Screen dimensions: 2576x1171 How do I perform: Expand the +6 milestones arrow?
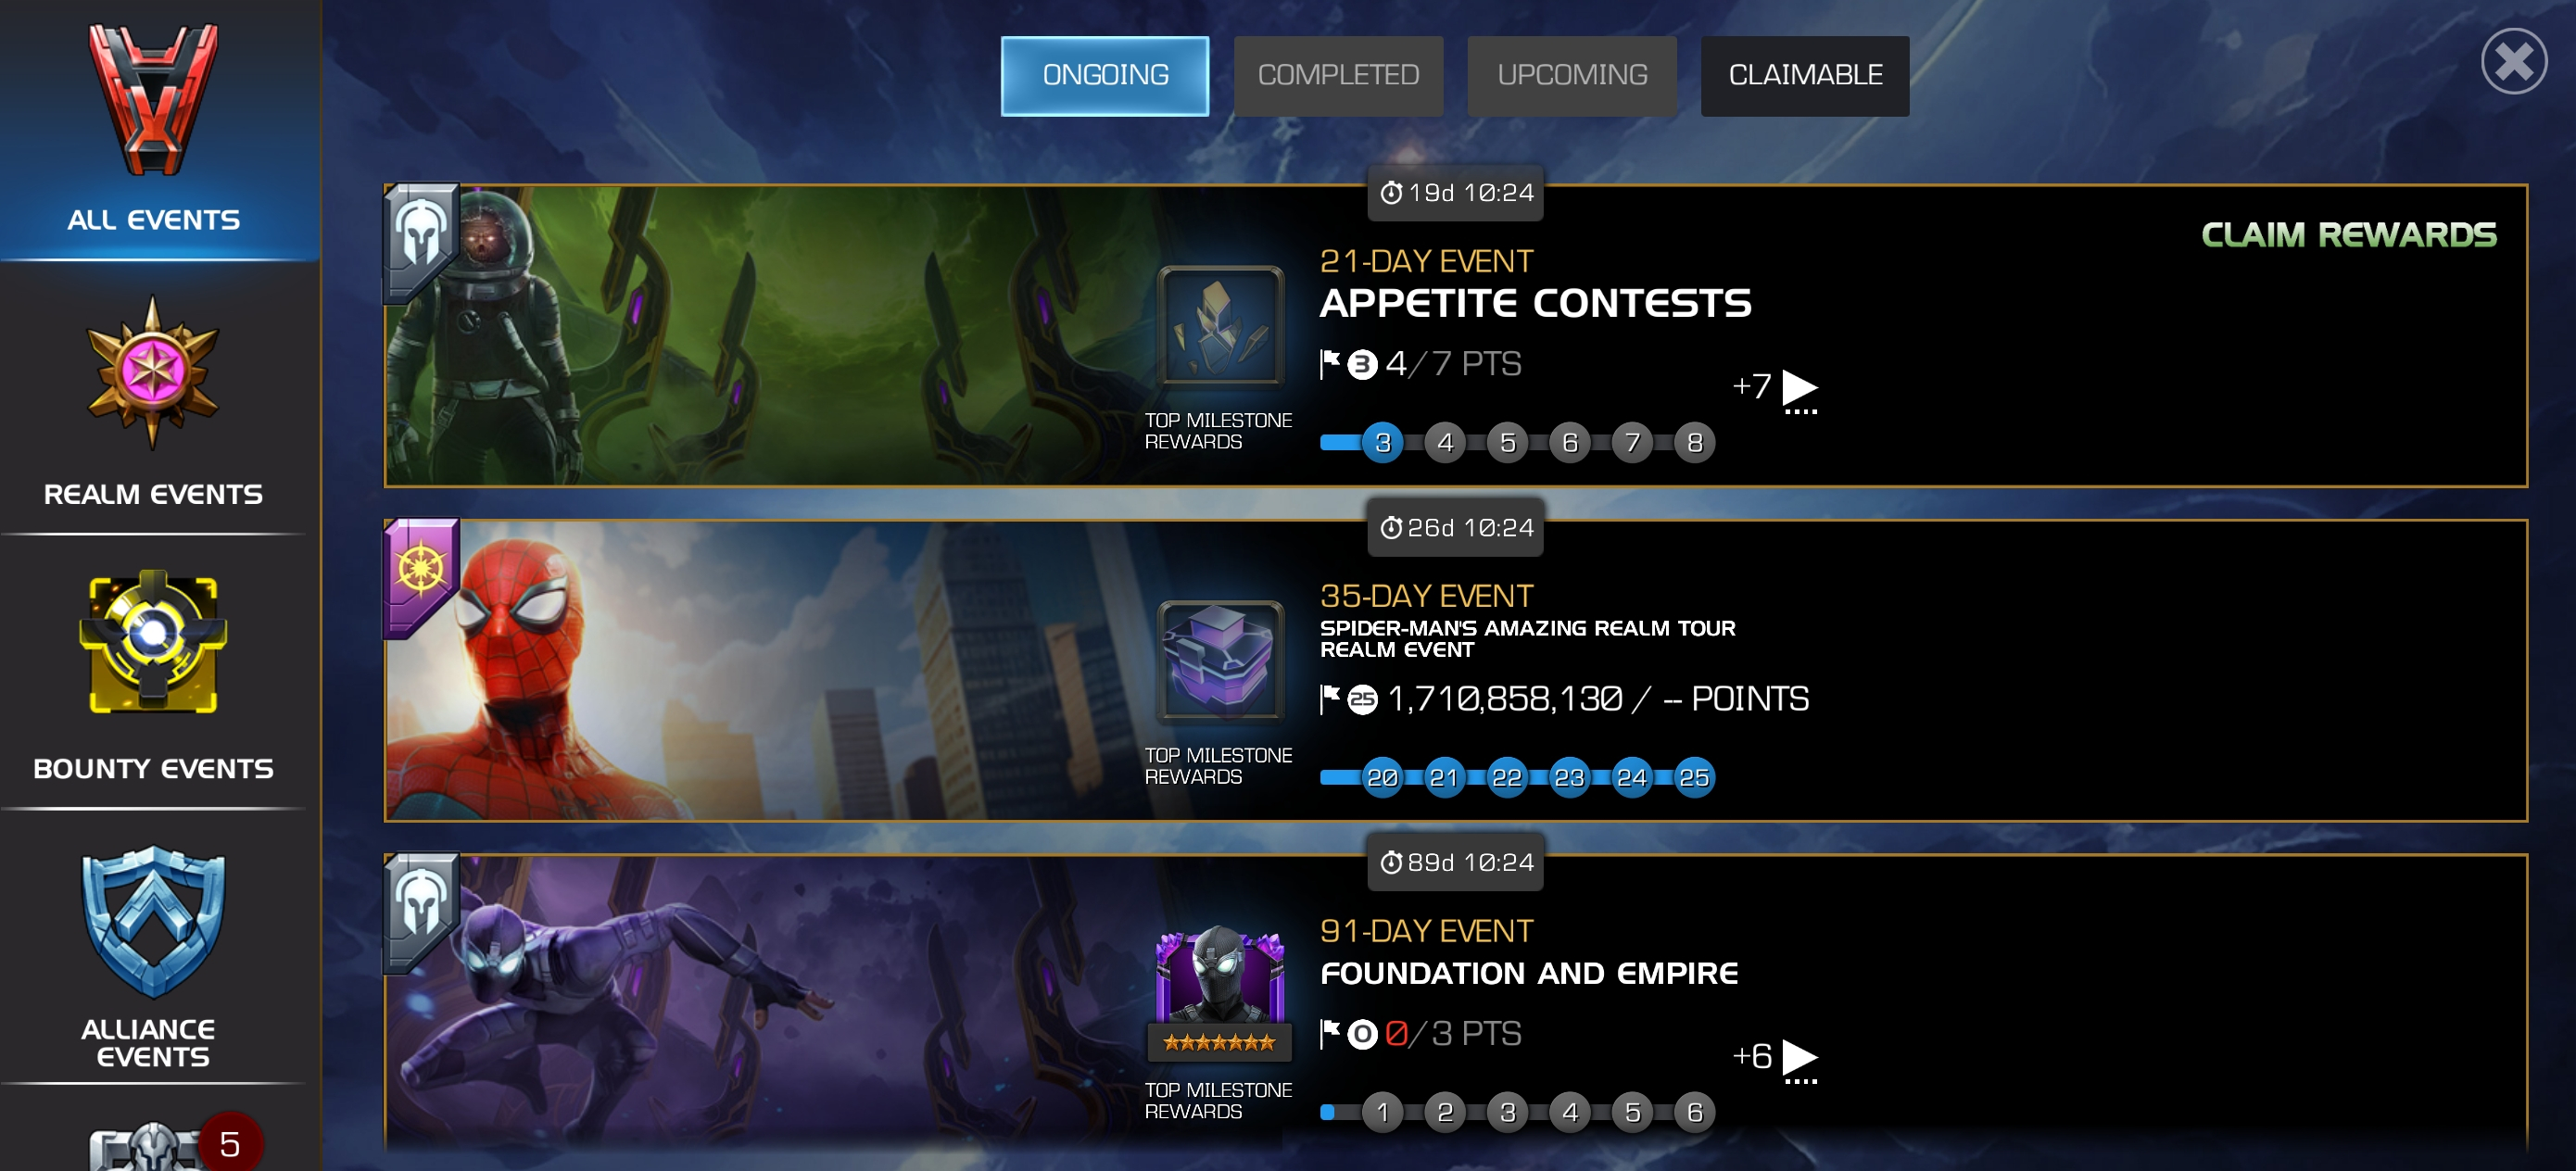pos(1800,1060)
